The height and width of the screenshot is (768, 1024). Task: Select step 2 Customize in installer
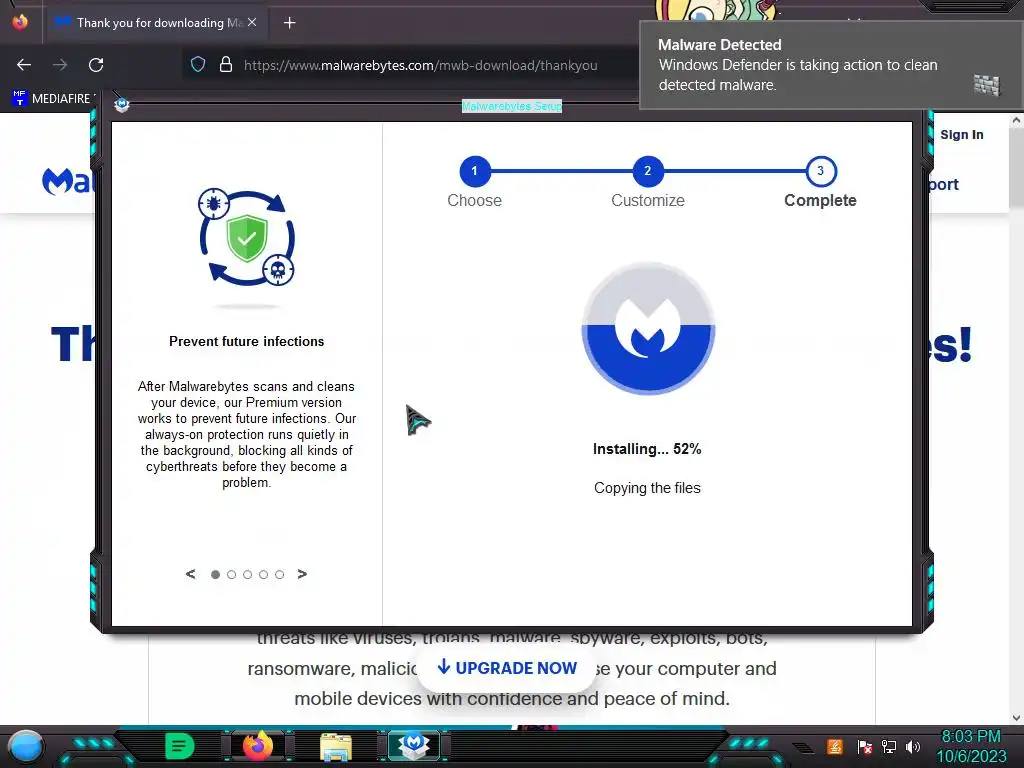point(647,171)
